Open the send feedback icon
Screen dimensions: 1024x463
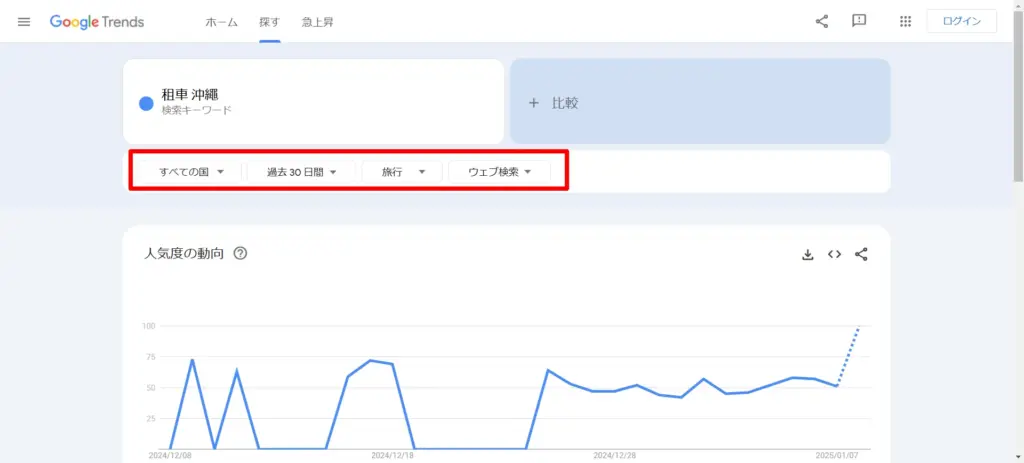pyautogui.click(x=859, y=21)
